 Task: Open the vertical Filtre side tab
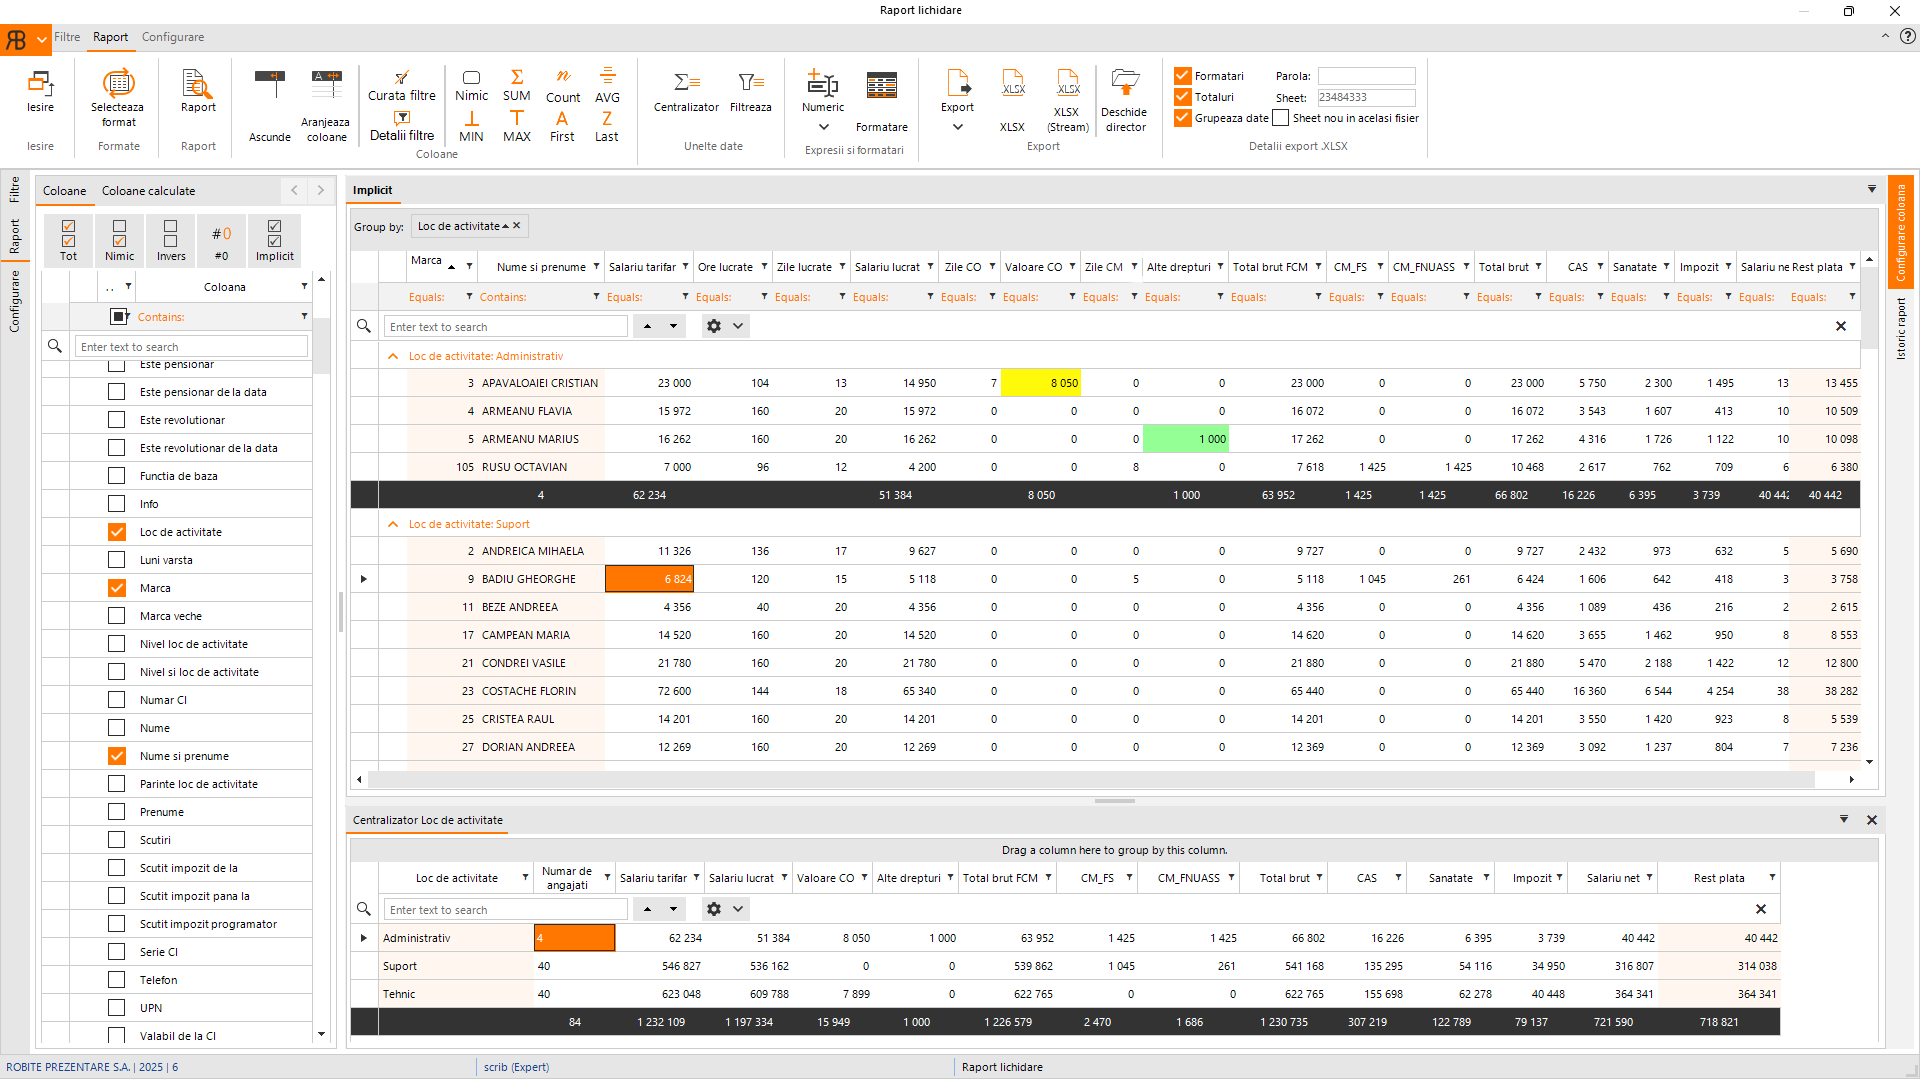[x=14, y=189]
